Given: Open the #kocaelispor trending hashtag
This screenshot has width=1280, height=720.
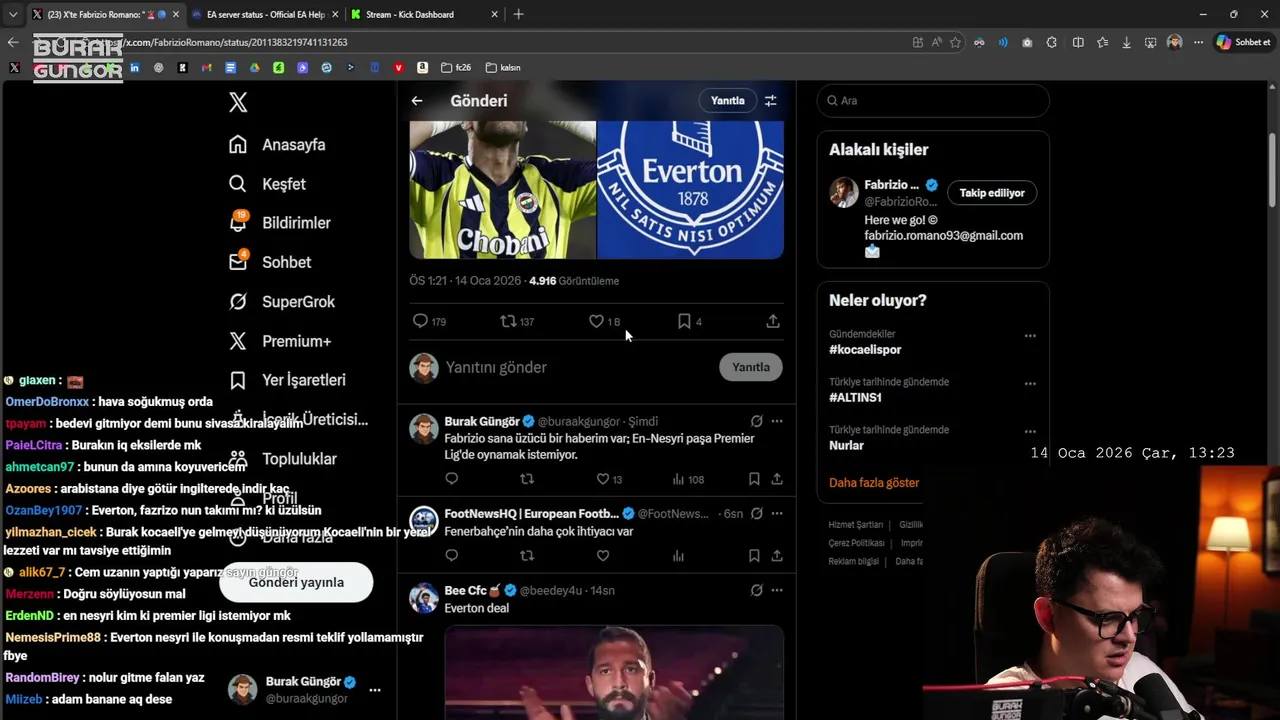Looking at the screenshot, I should click(x=865, y=350).
